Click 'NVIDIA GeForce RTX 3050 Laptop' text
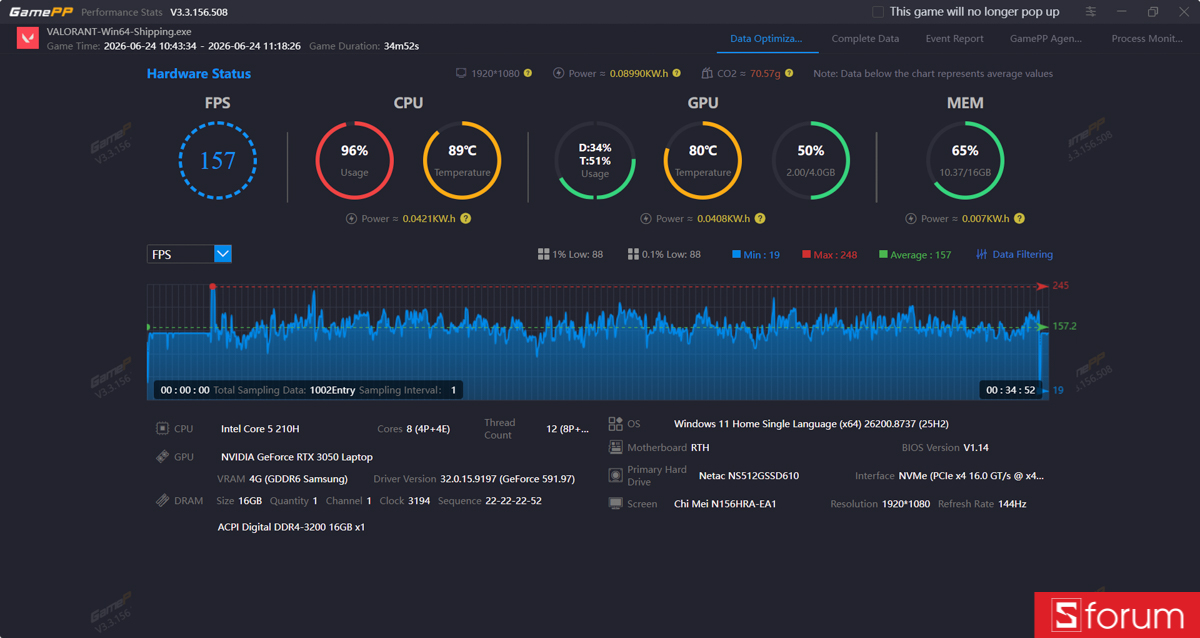Image resolution: width=1200 pixels, height=638 pixels. coord(297,457)
